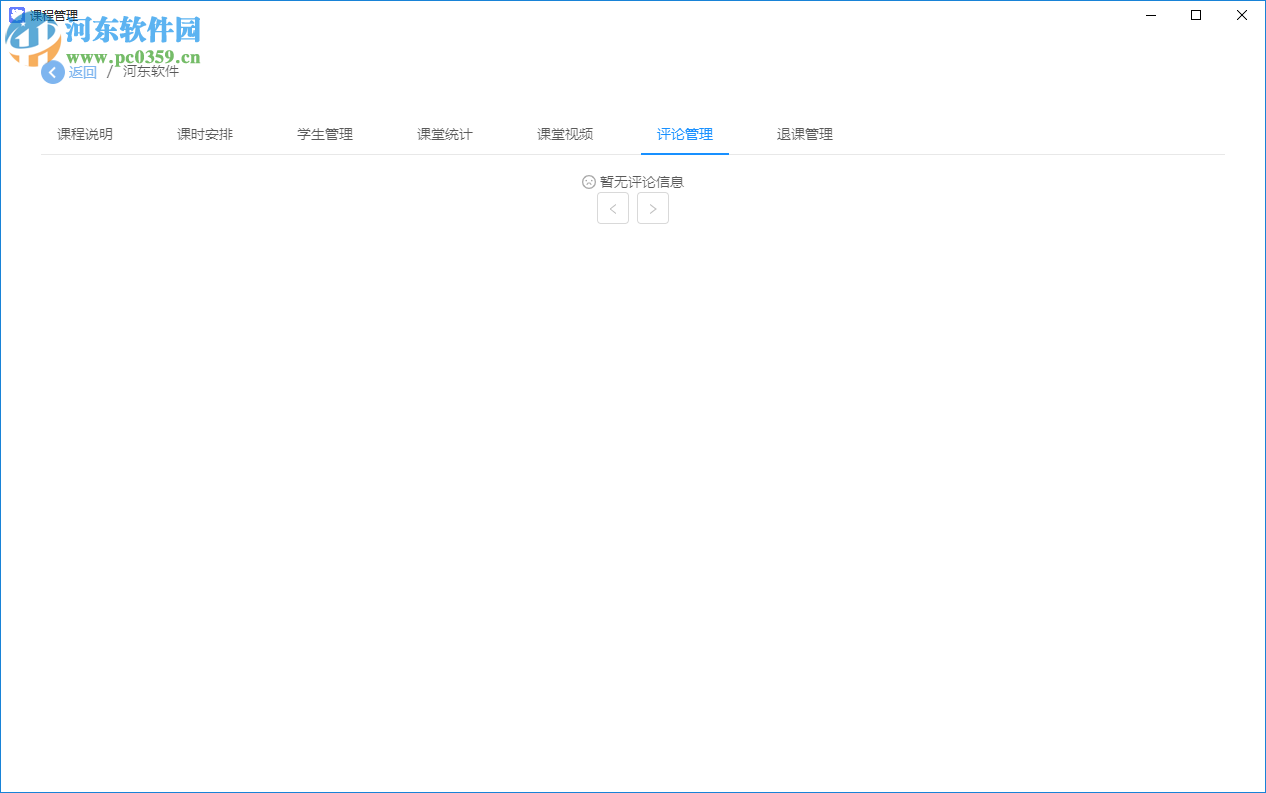The width and height of the screenshot is (1266, 793).
Task: Select the active 评论管理 tab
Action: pyautogui.click(x=684, y=134)
